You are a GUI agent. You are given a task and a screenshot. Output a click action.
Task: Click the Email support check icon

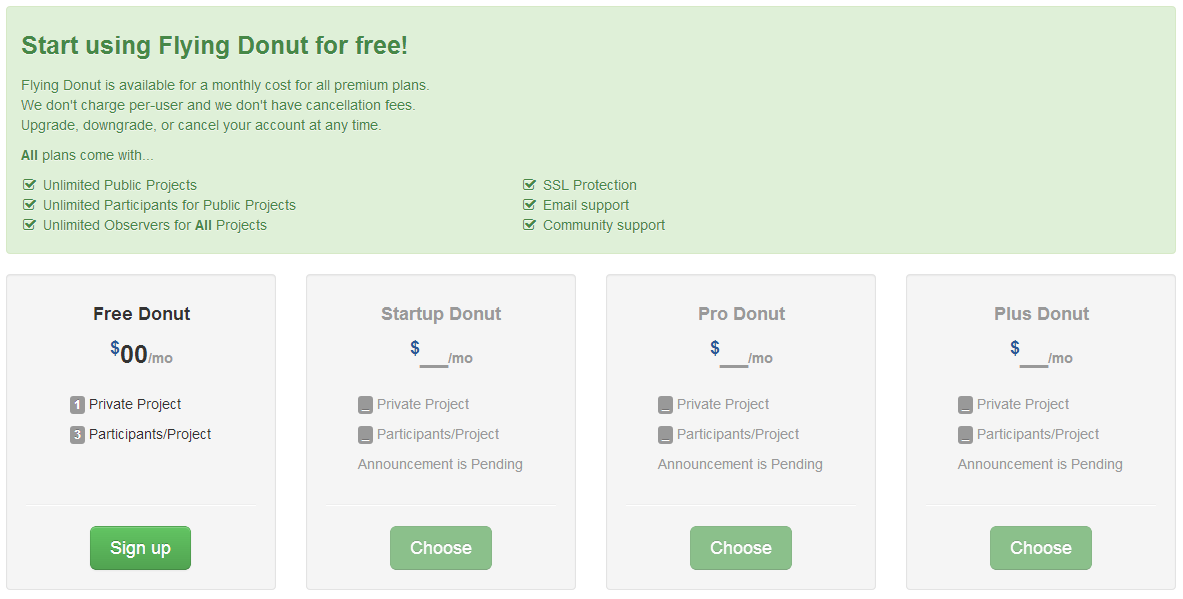pyautogui.click(x=529, y=205)
